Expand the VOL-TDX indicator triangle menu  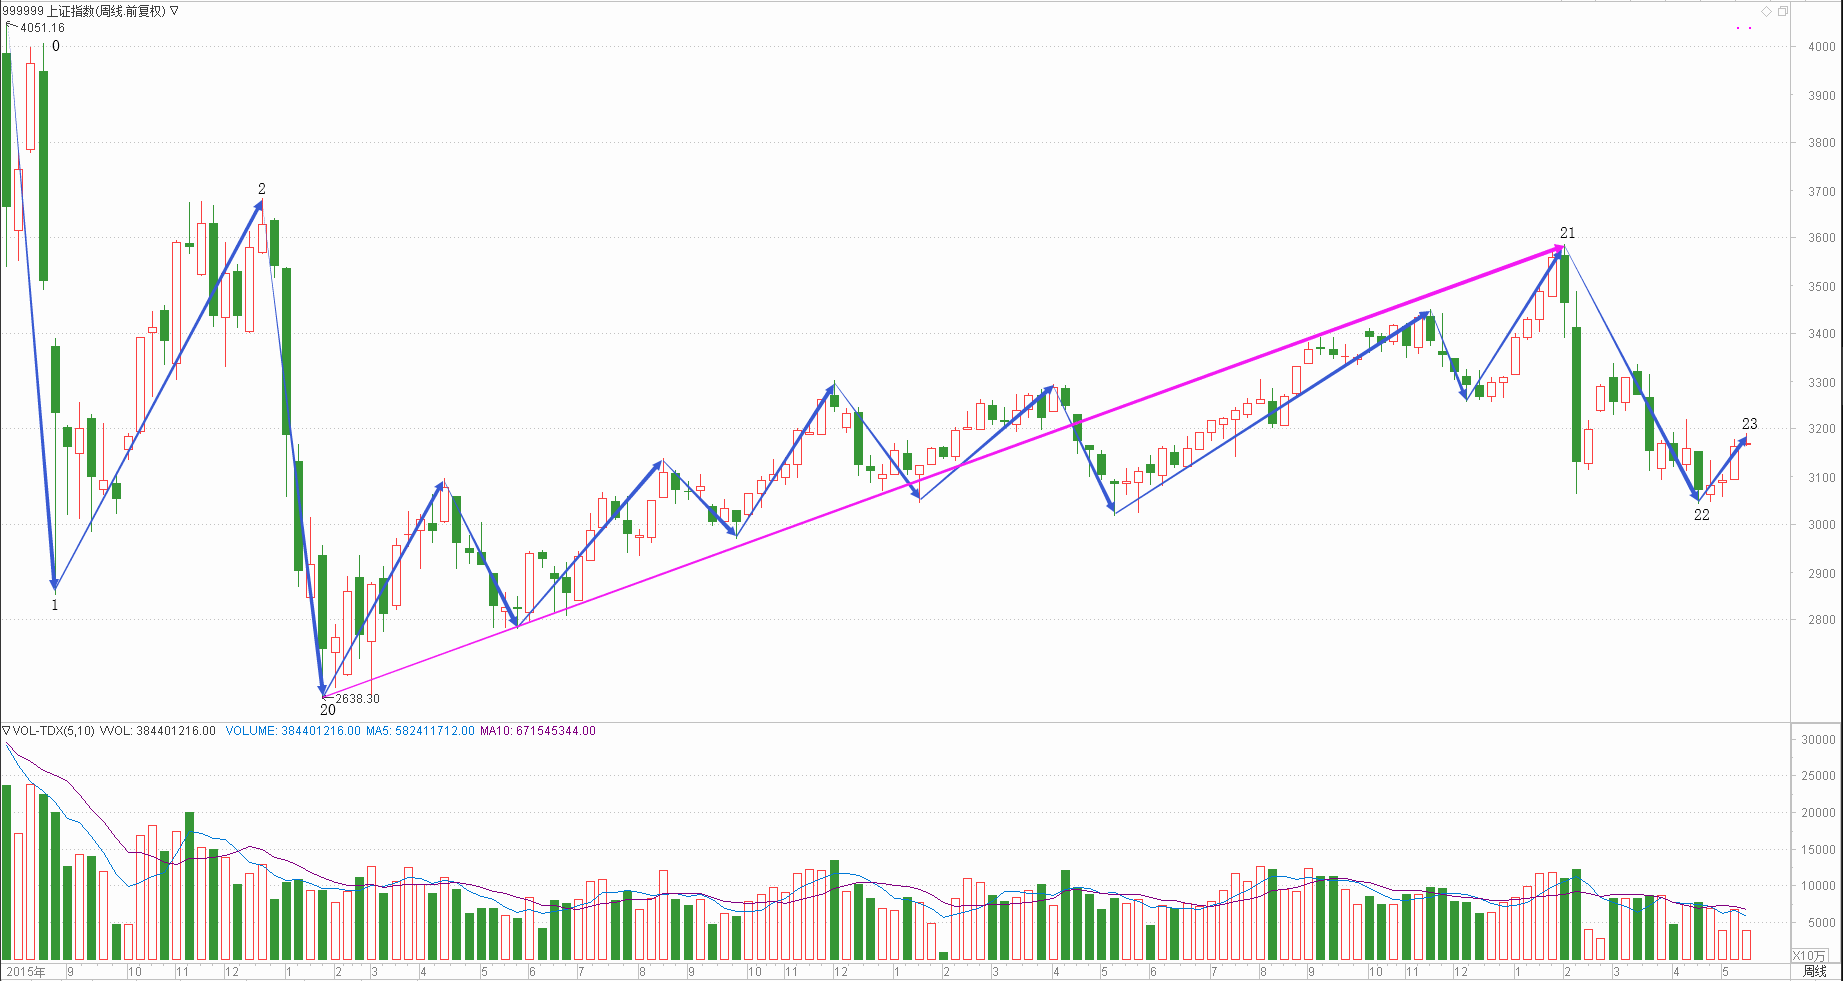[x=6, y=731]
